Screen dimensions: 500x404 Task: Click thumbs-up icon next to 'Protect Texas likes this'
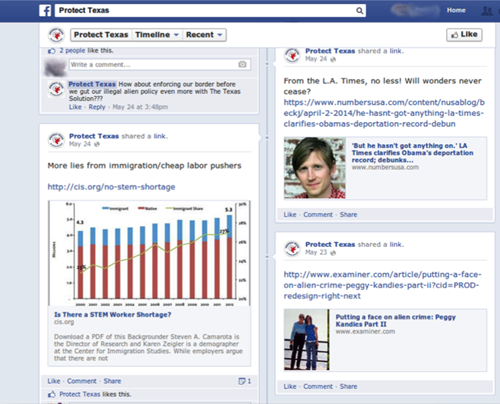pyautogui.click(x=52, y=394)
